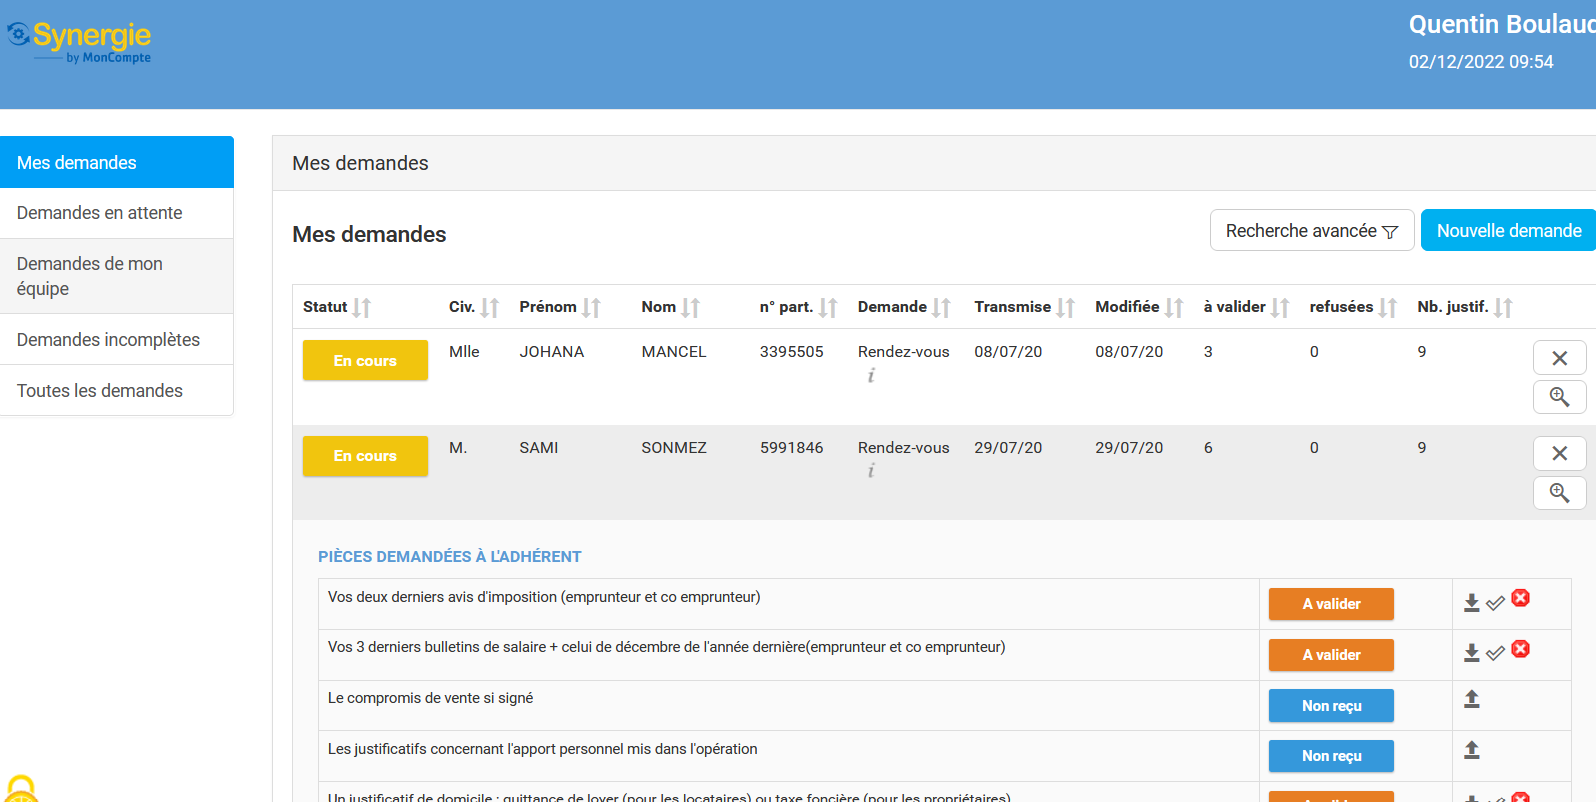Click the Nouvelle demande button
The width and height of the screenshot is (1596, 802).
(1508, 231)
